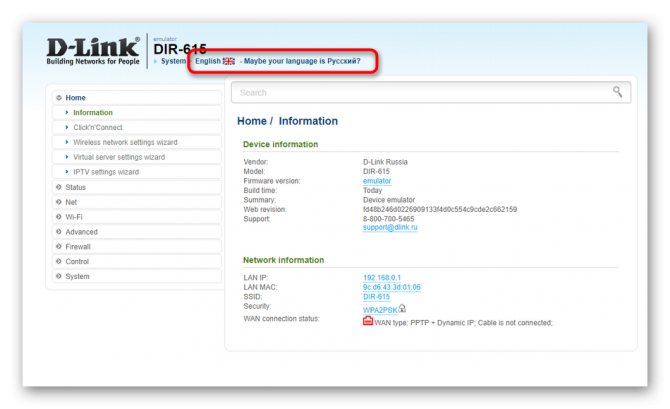The height and width of the screenshot is (409, 670).
Task: Click the Build time Today value
Action: tap(372, 190)
